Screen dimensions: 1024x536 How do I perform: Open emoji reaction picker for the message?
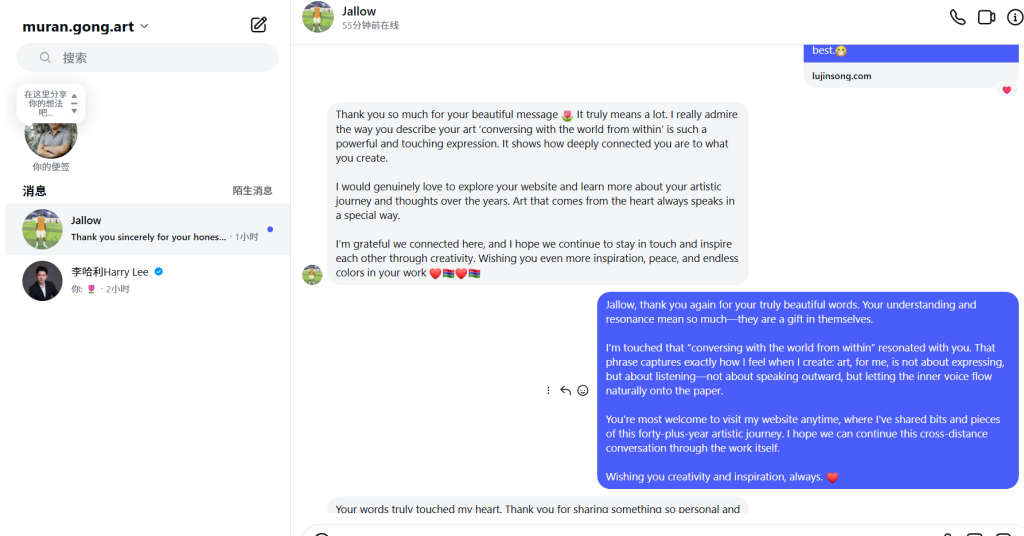[x=583, y=391]
